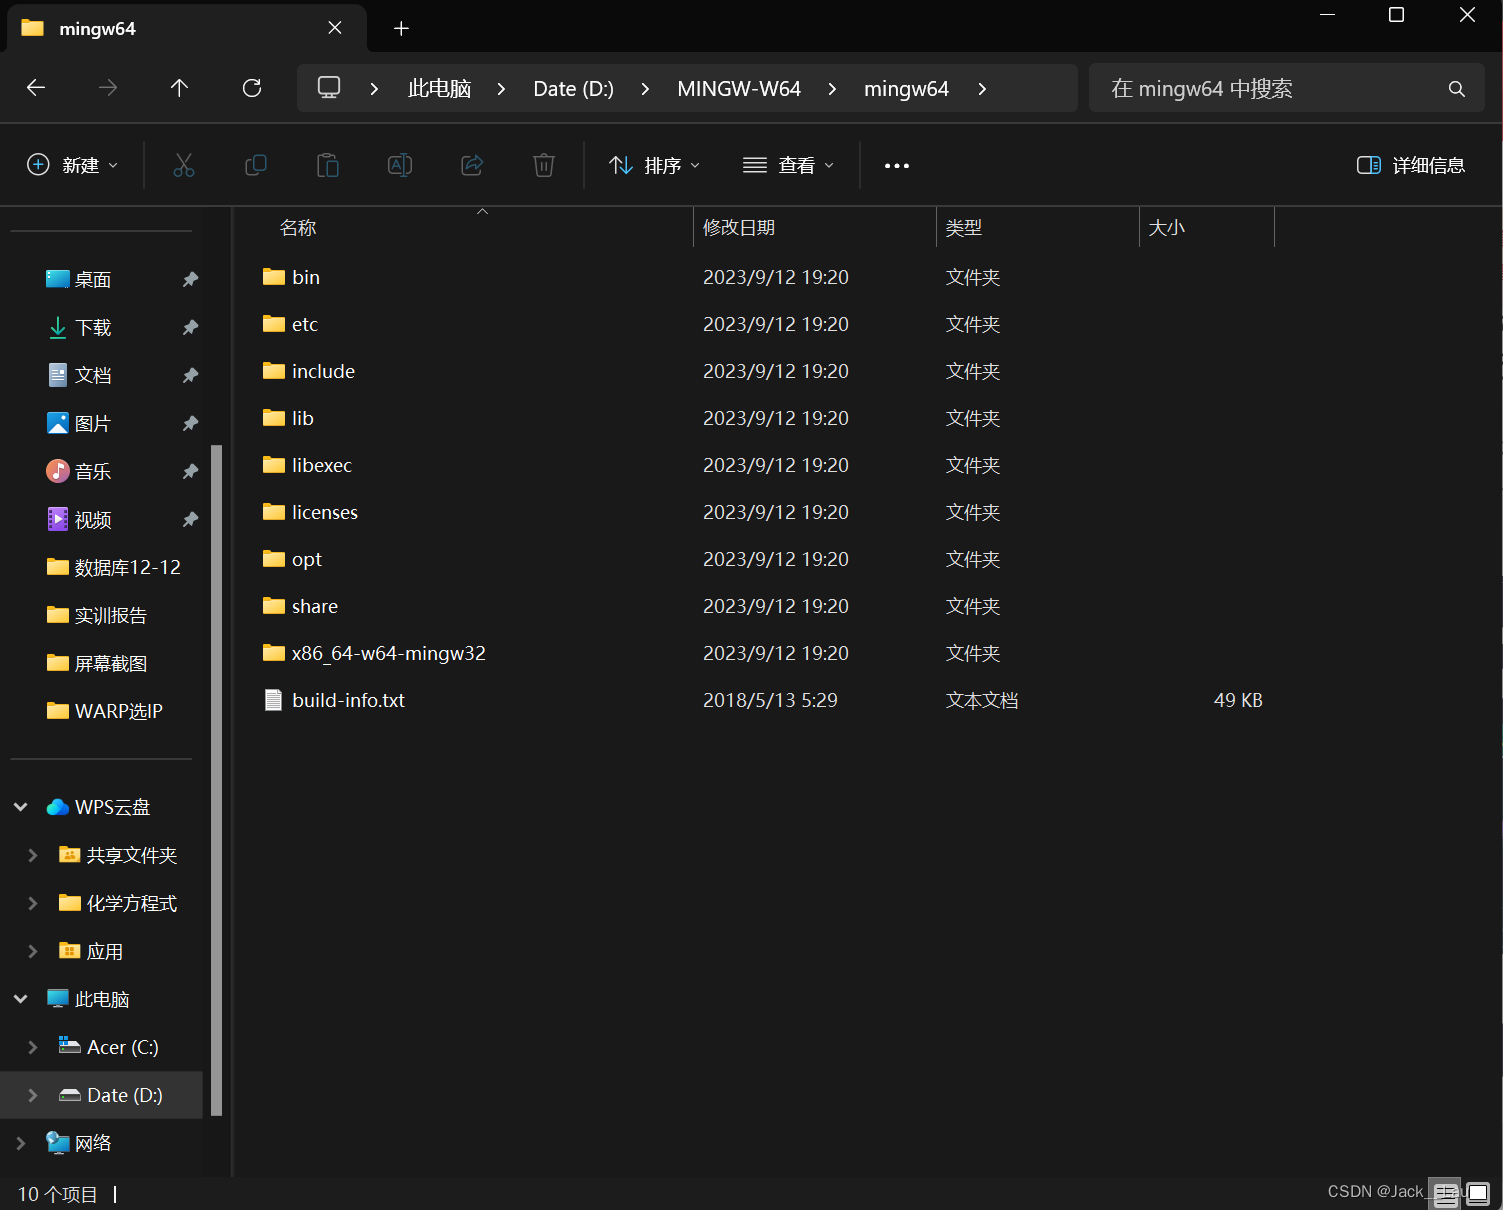Viewport: 1503px width, 1210px height.
Task: Expand the Date (D:) drive node
Action: coord(33,1095)
